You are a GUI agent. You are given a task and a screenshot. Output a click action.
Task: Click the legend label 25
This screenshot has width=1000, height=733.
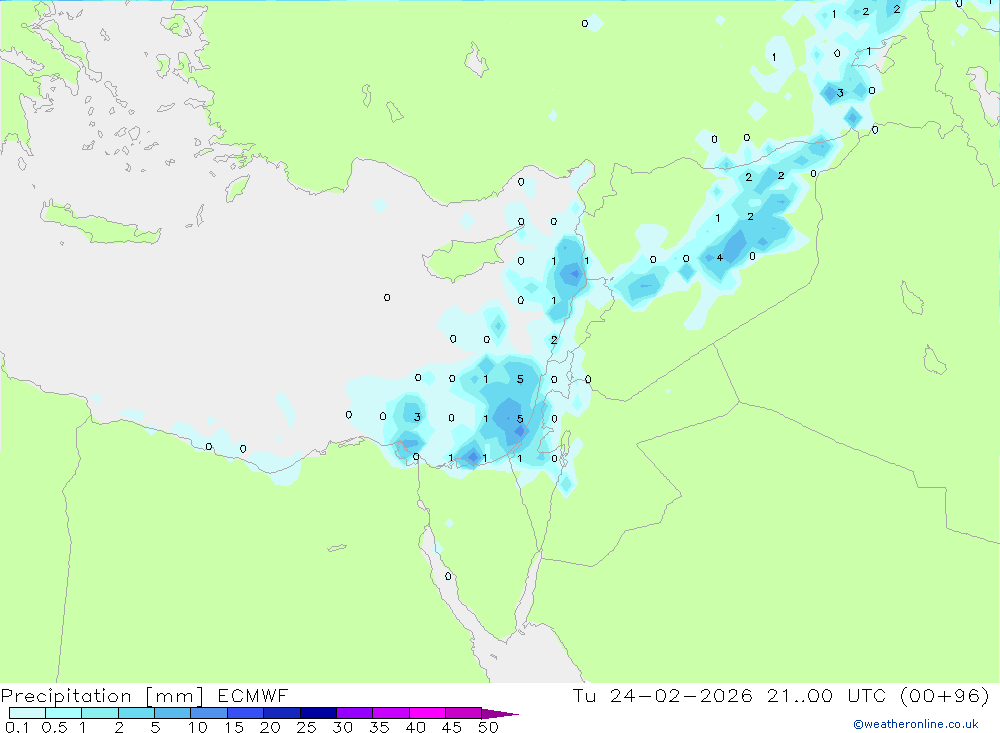point(307,727)
